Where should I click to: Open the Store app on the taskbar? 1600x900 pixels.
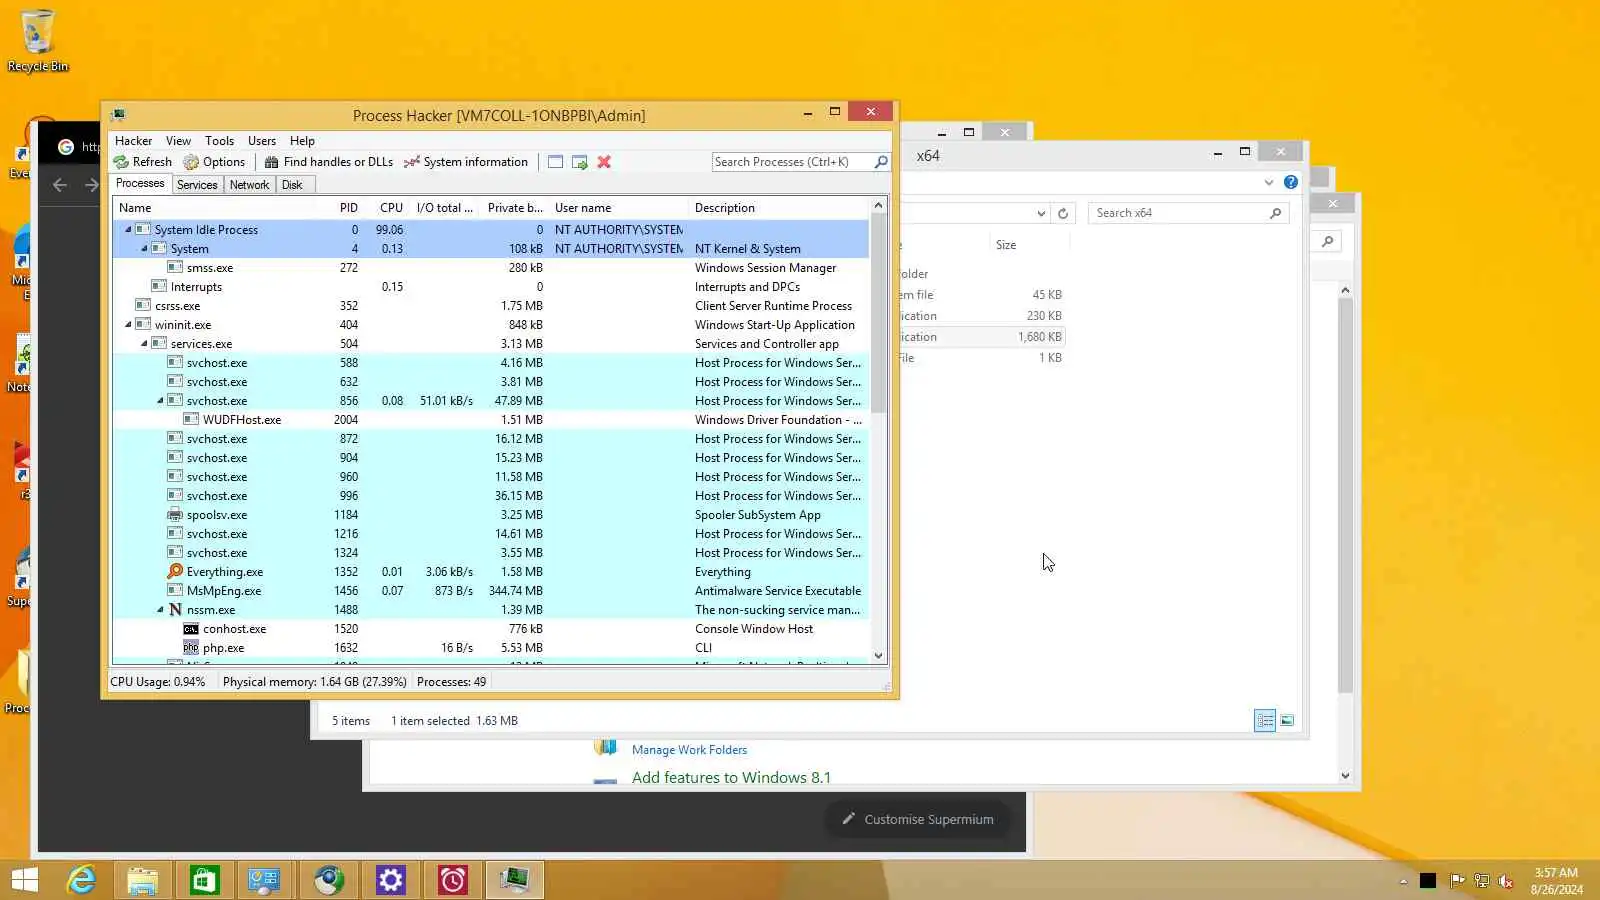205,880
